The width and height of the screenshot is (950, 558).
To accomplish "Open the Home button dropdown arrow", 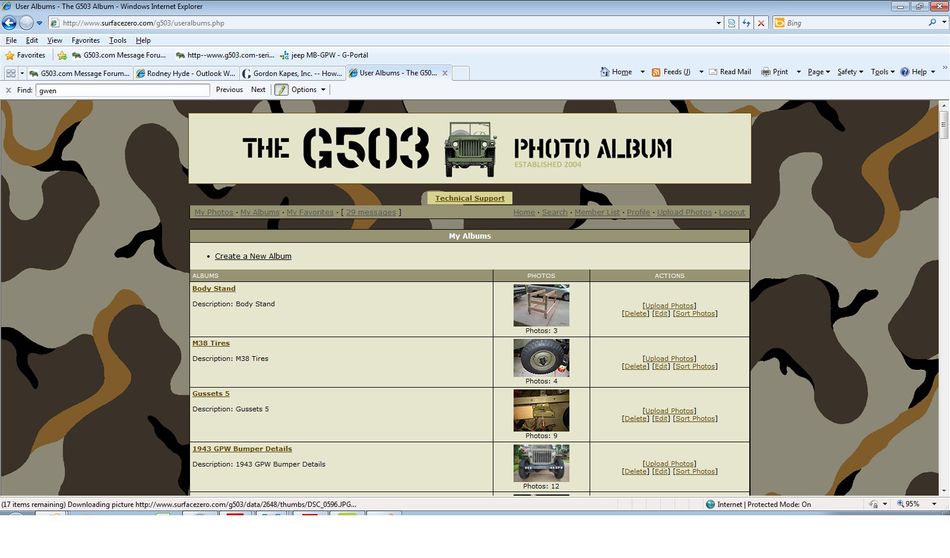I will [642, 71].
